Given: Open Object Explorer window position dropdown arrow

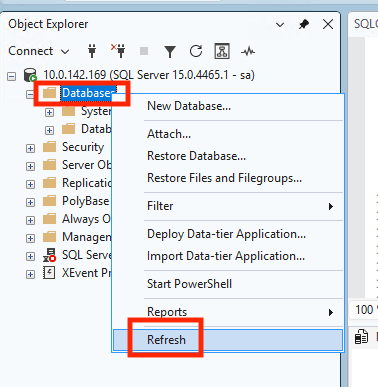Looking at the screenshot, I should pyautogui.click(x=280, y=25).
